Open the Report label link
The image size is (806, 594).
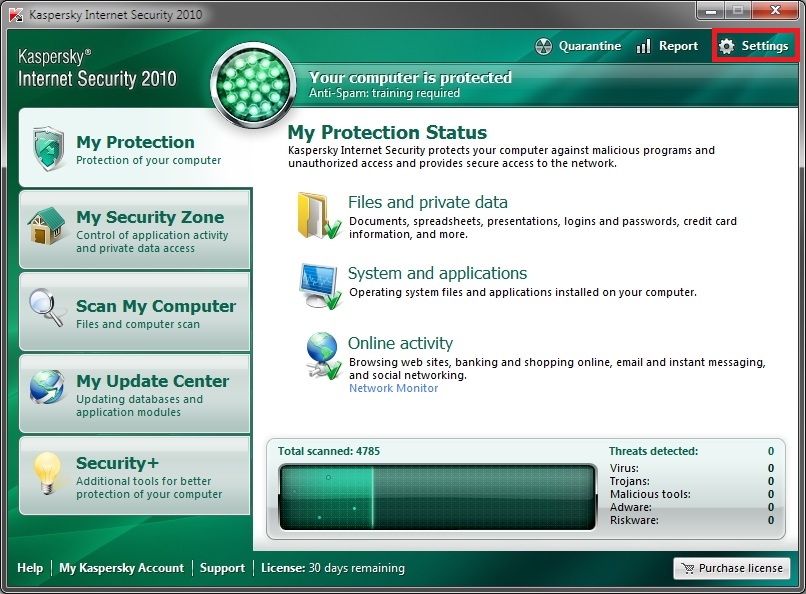679,46
